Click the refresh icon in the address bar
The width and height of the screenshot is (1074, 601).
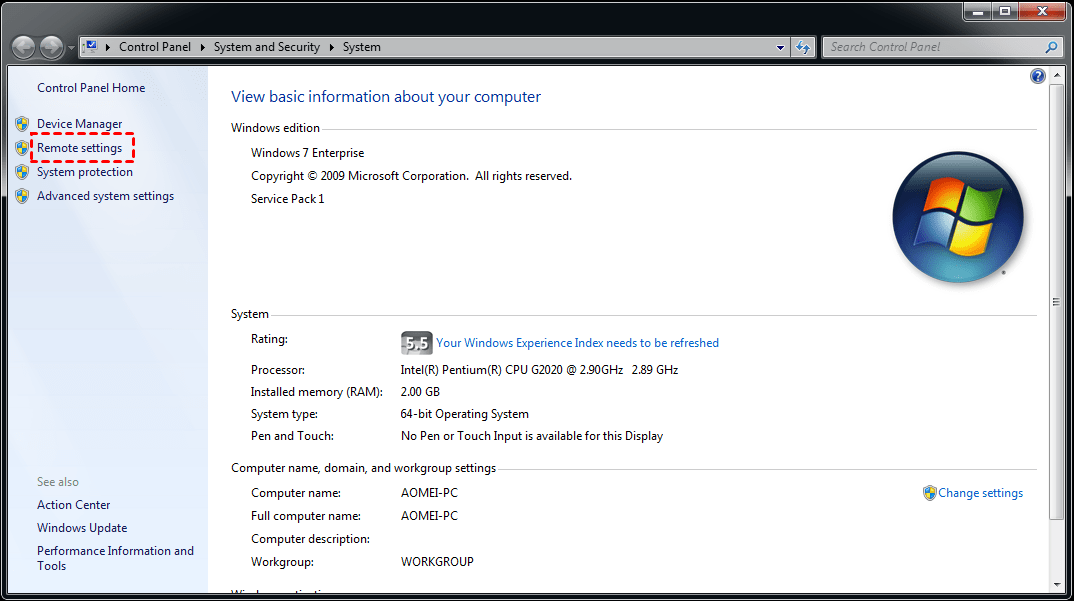803,46
